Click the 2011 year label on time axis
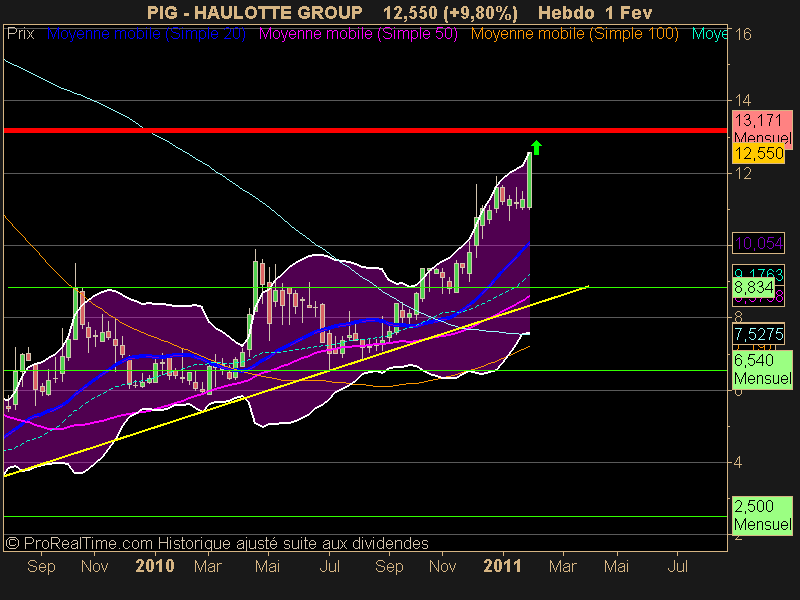800x600 pixels. click(x=503, y=566)
